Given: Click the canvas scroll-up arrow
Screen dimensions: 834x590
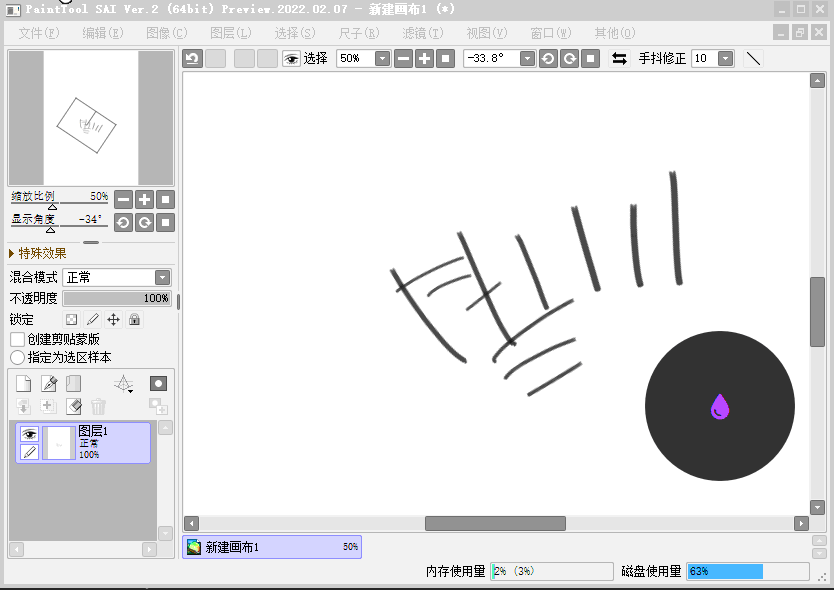Looking at the screenshot, I should click(818, 81).
